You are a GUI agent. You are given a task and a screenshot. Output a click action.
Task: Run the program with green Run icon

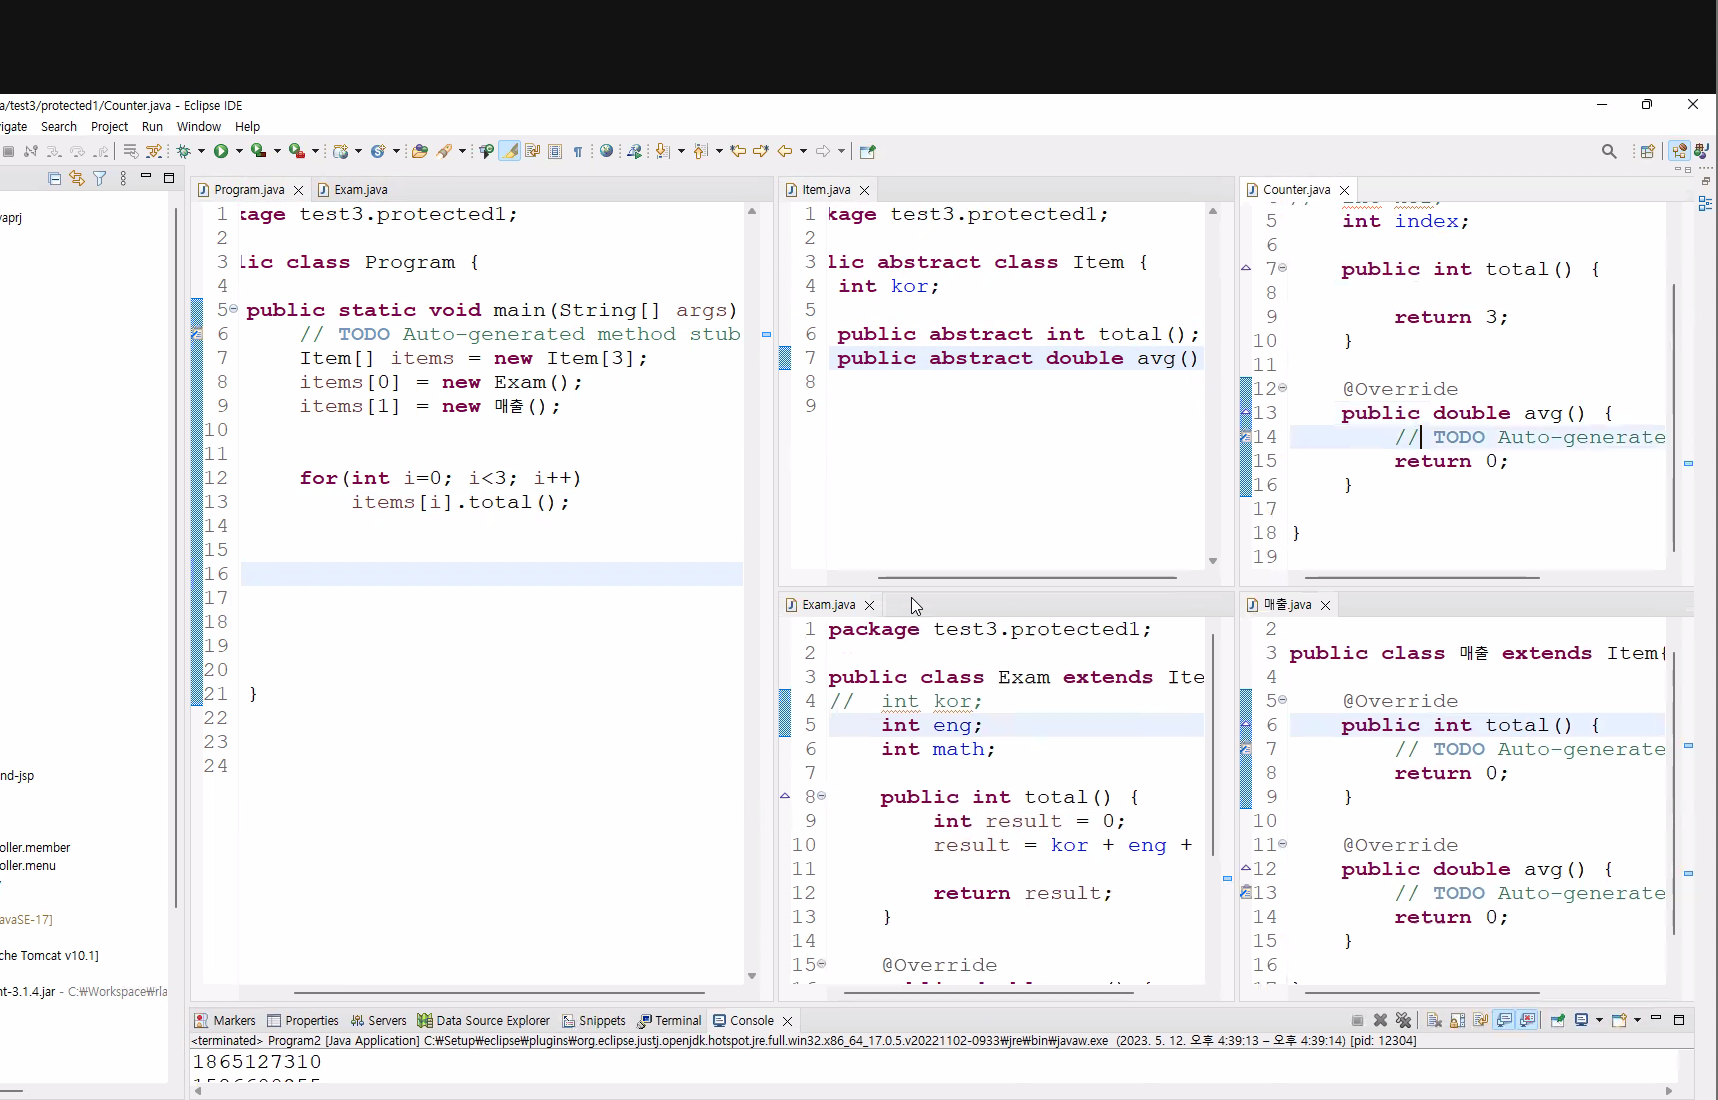pyautogui.click(x=221, y=151)
